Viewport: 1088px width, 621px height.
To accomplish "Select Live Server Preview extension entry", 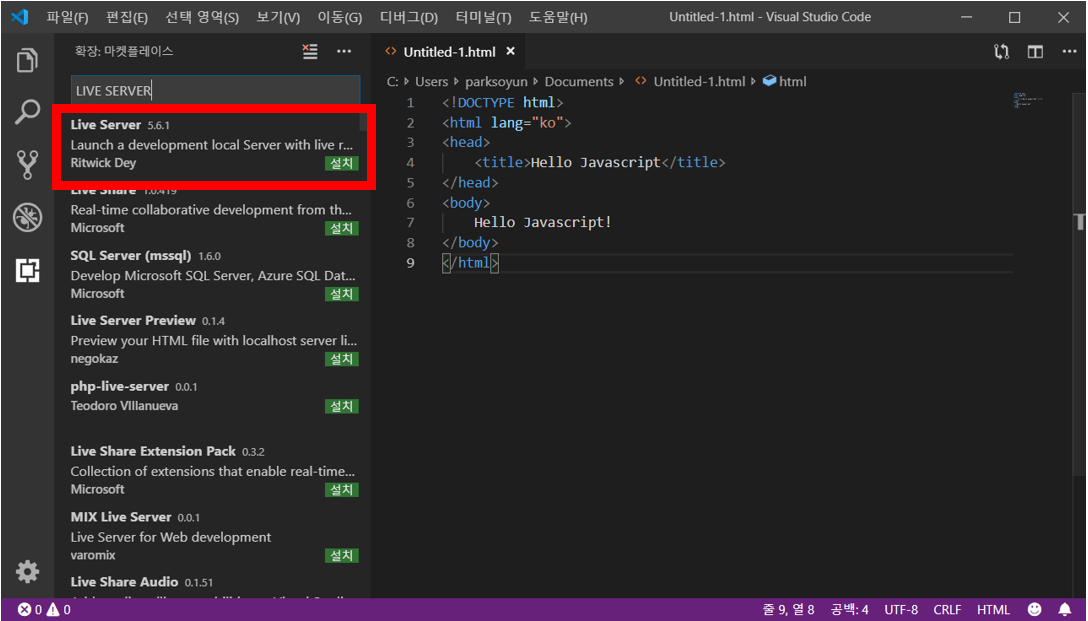I will click(212, 340).
